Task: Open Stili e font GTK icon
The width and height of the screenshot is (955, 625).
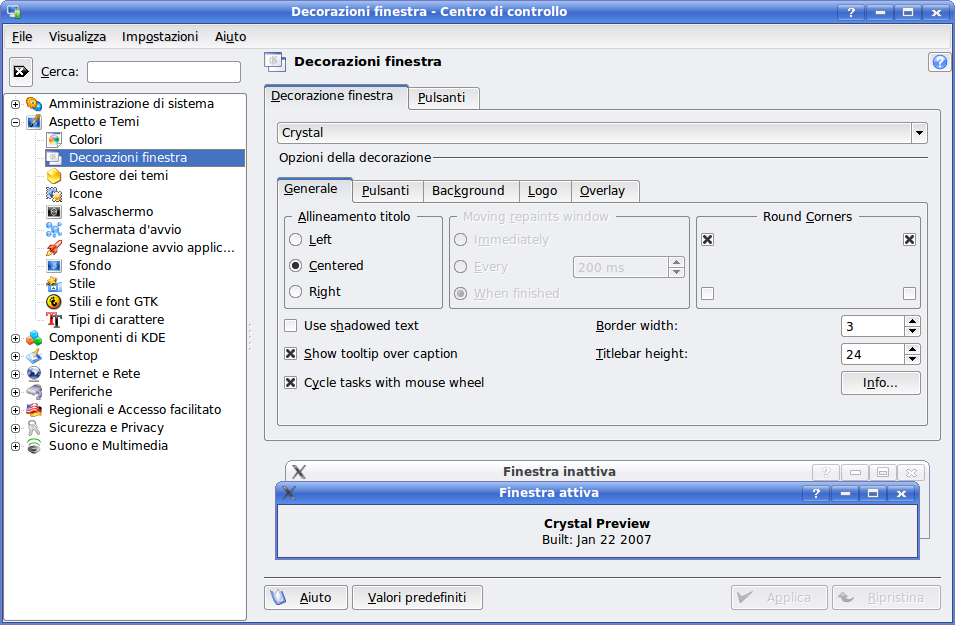Action: pos(54,302)
